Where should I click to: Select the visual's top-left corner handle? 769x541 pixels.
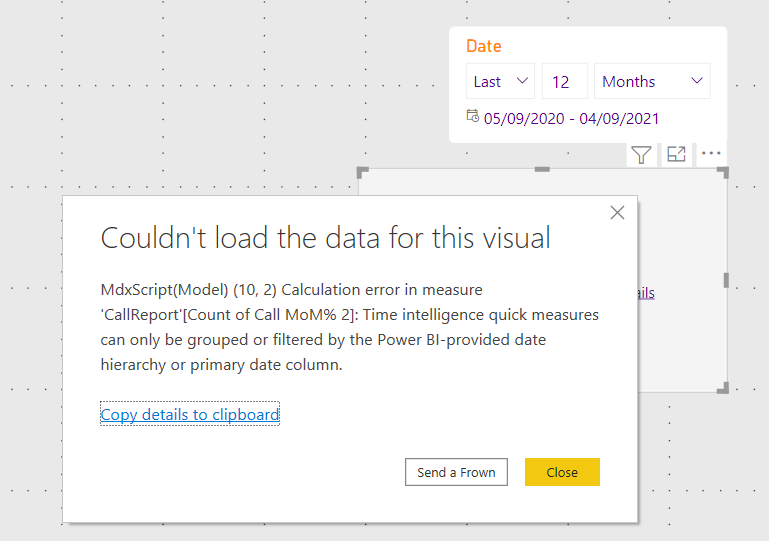coord(362,172)
